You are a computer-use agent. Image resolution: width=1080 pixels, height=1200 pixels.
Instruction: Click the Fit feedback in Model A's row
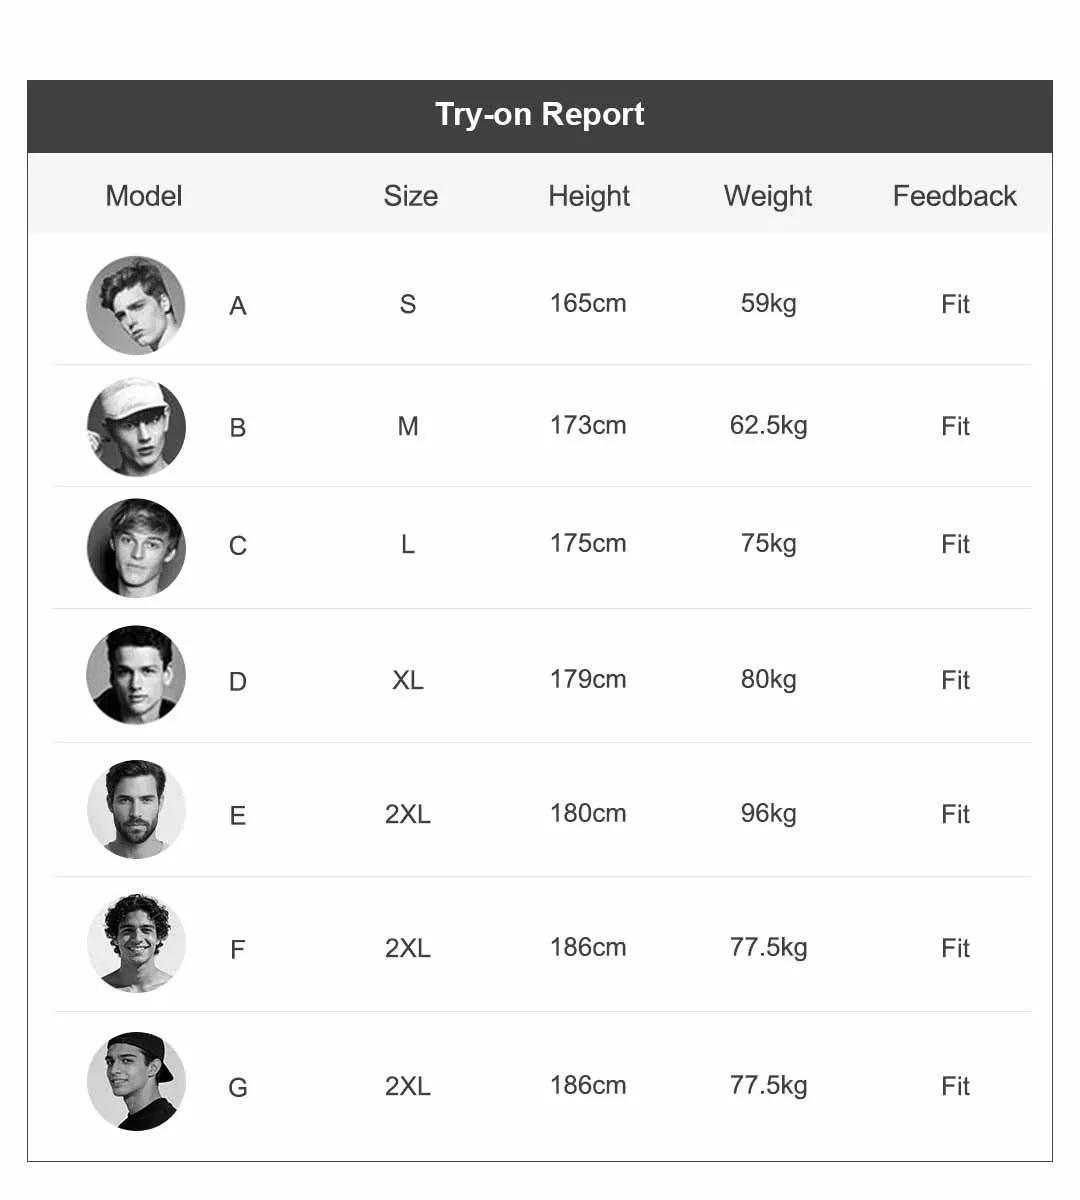point(955,304)
